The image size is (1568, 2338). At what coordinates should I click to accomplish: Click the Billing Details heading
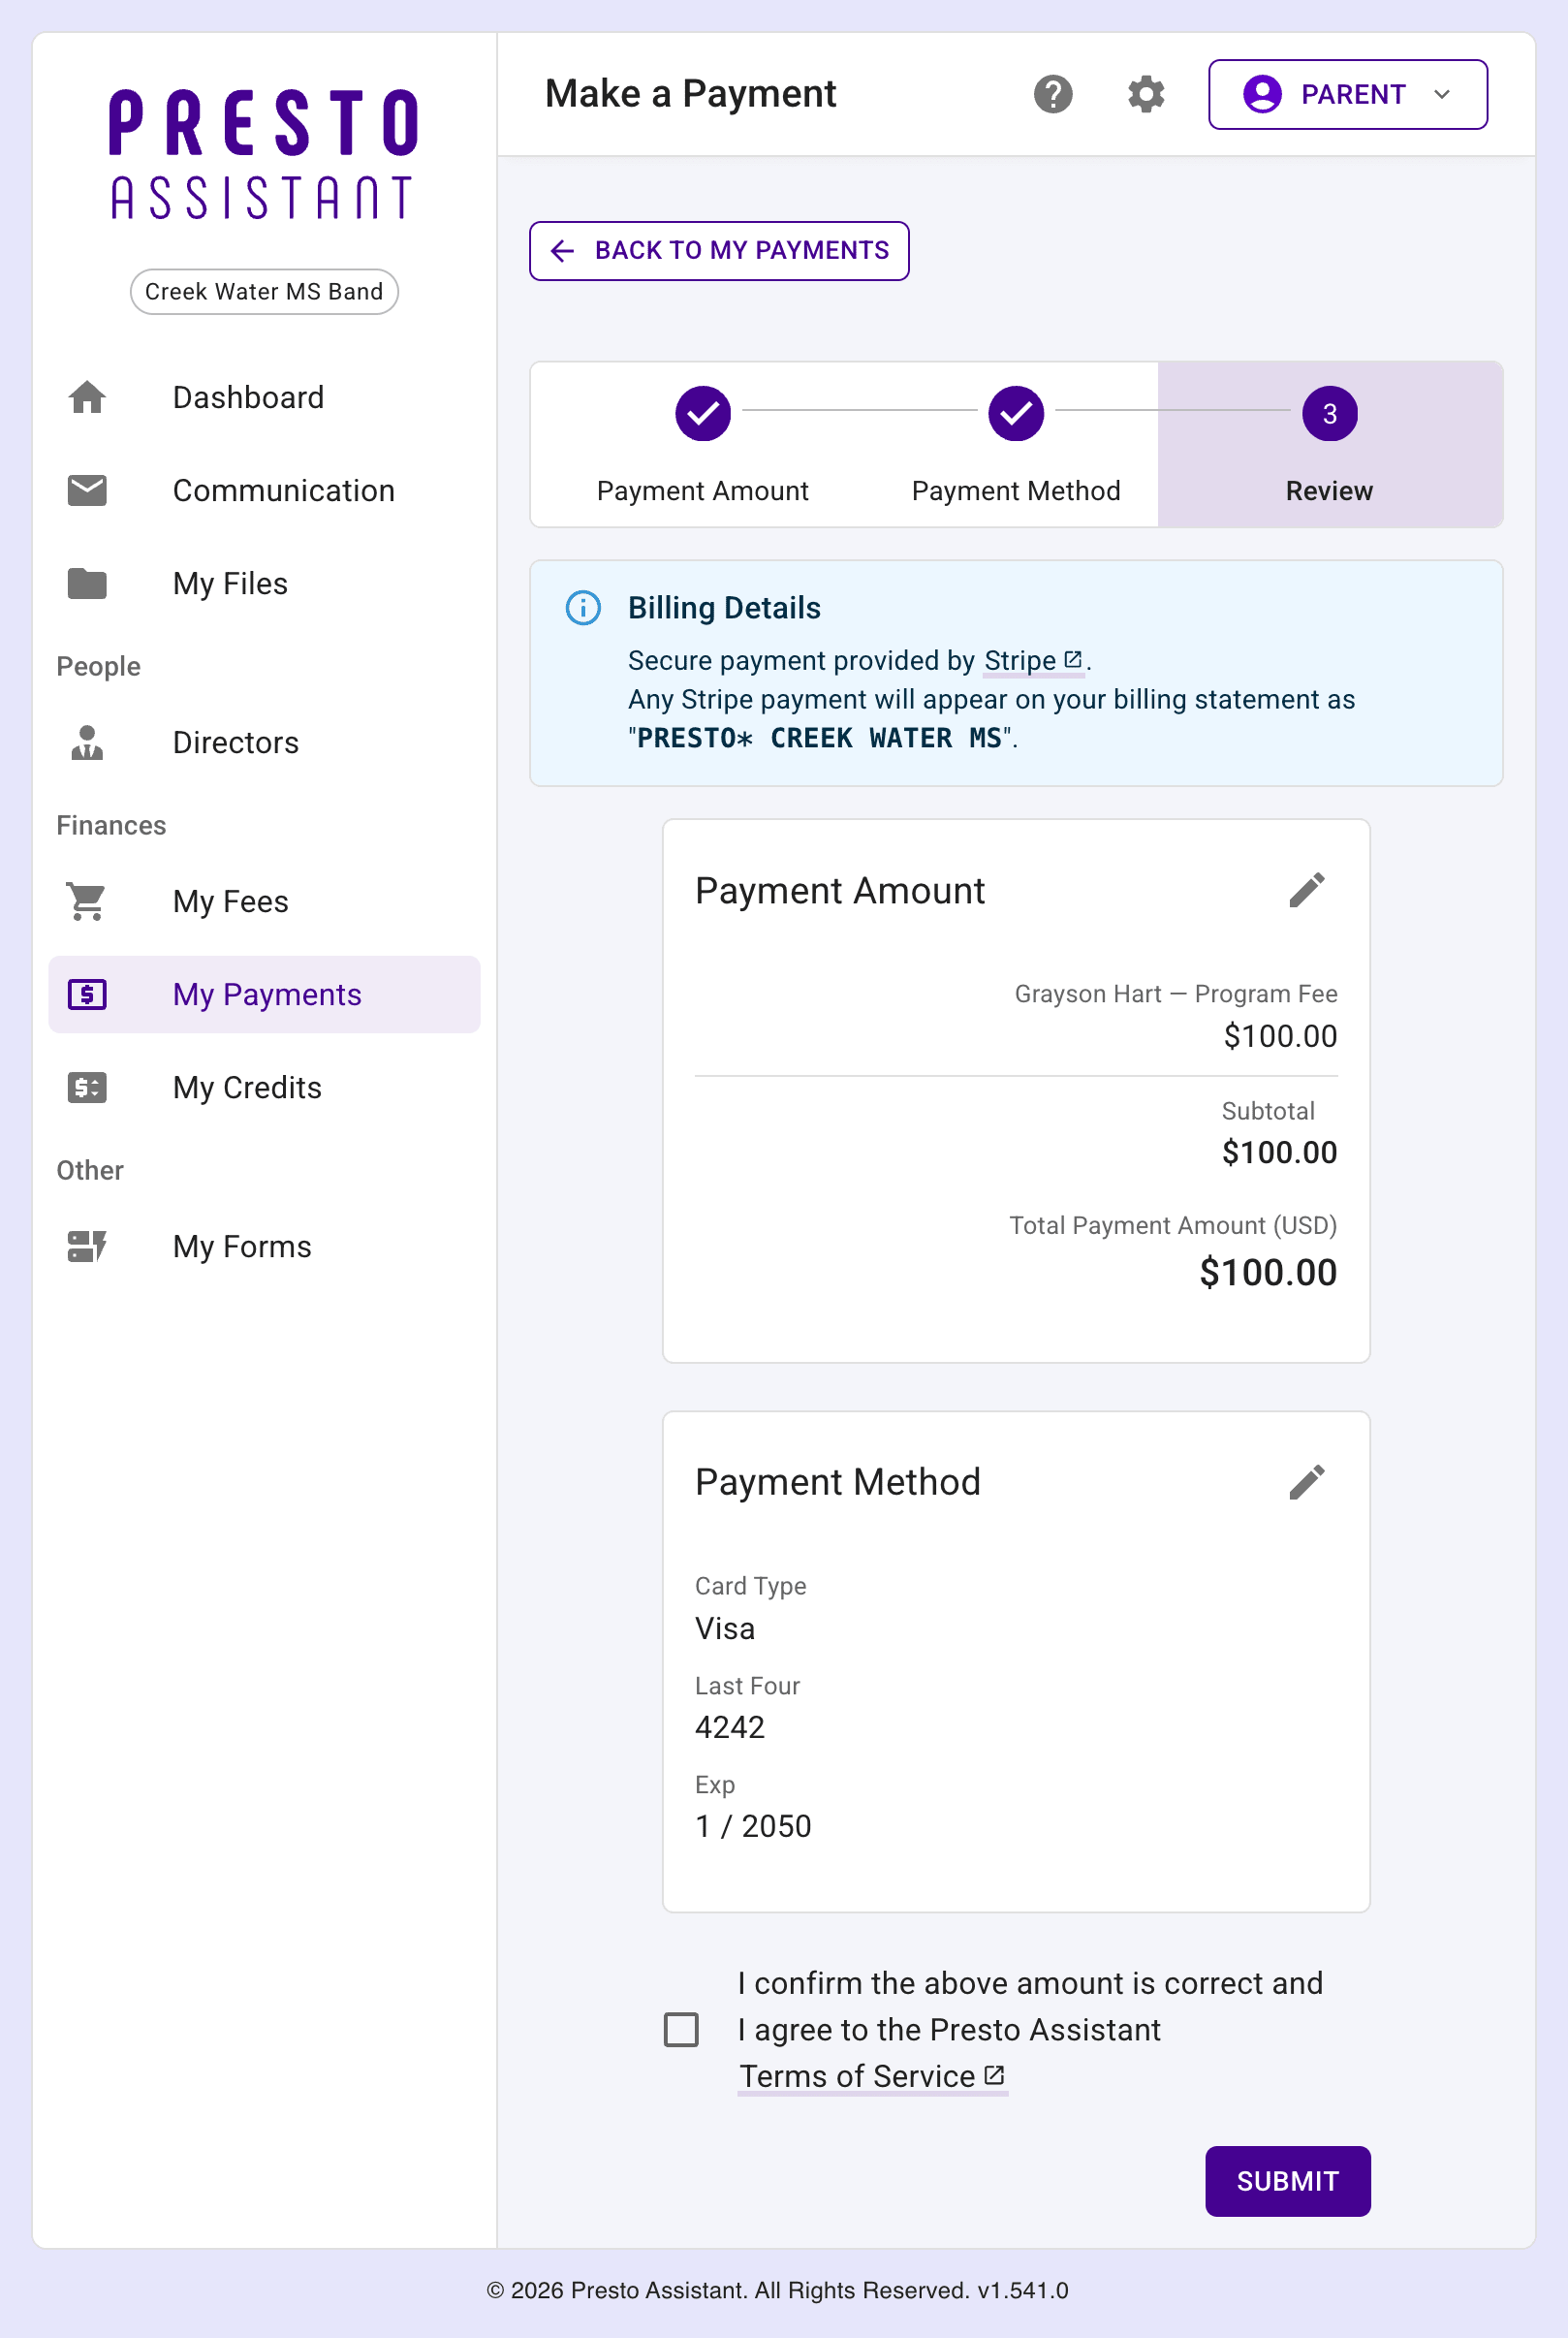tap(724, 607)
